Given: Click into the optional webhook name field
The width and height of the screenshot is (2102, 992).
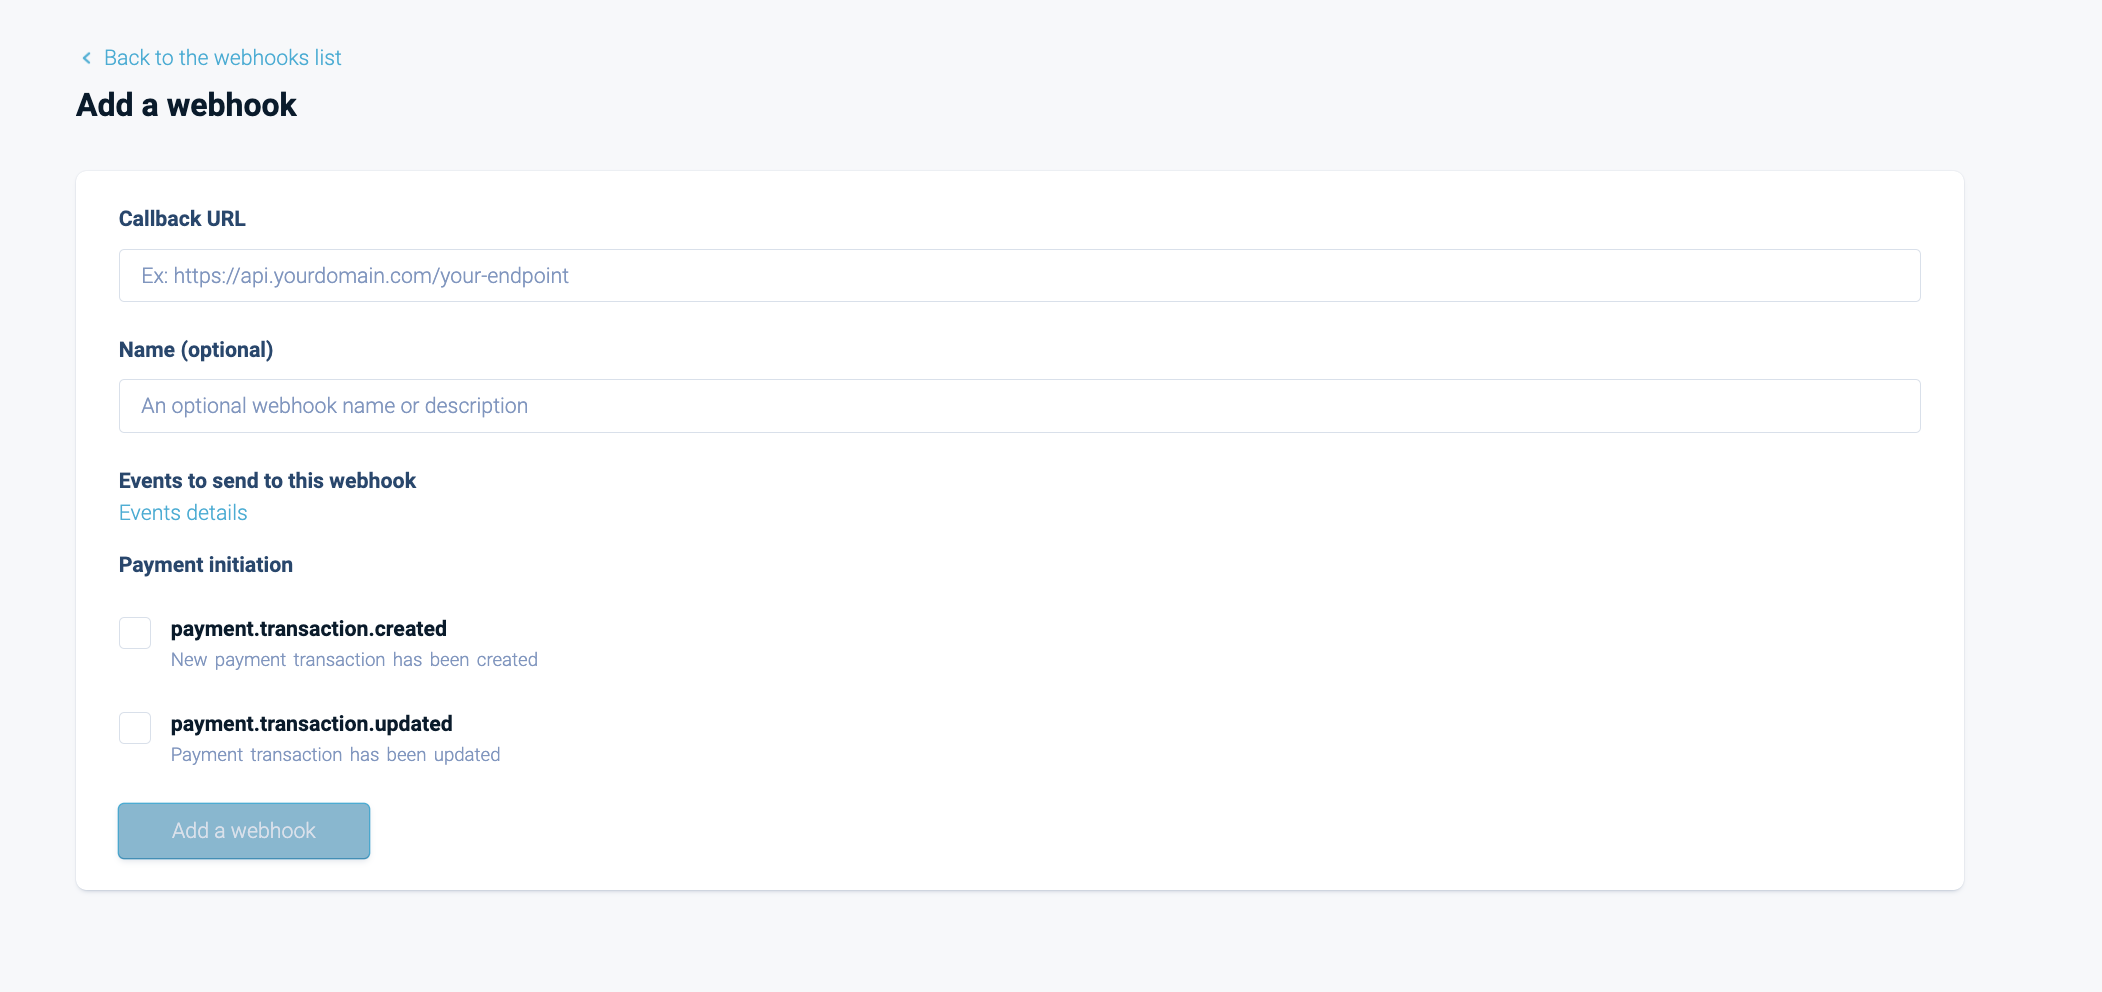Looking at the screenshot, I should click(x=1019, y=406).
